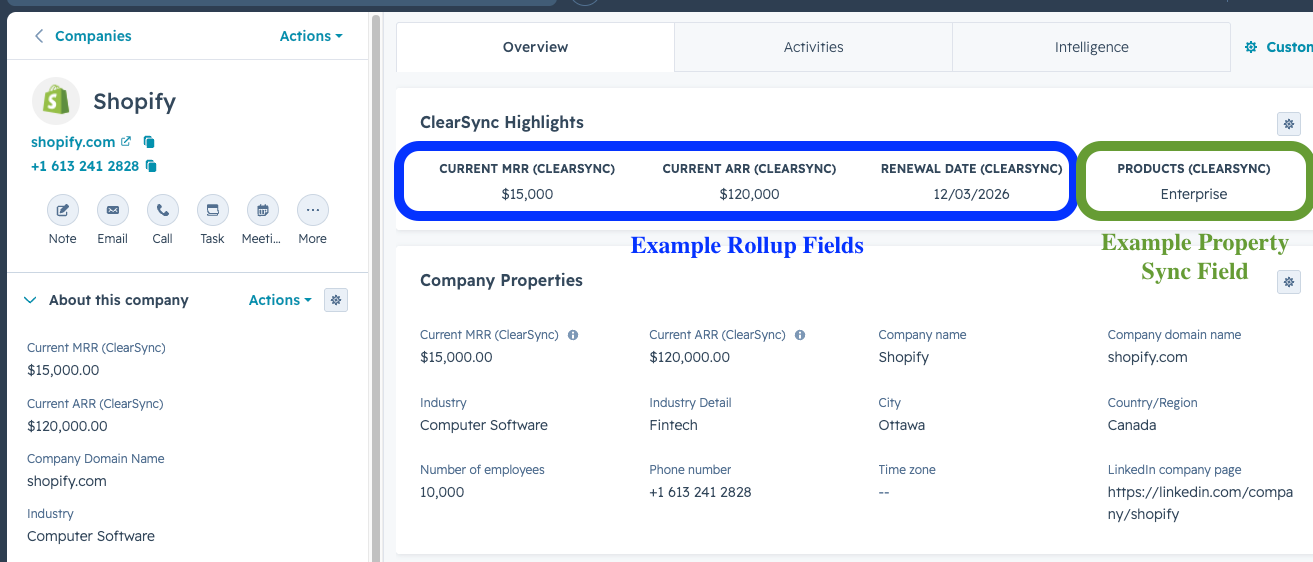Click the City value Ottawa
Viewport: 1313px width, 562px height.
coord(902,425)
